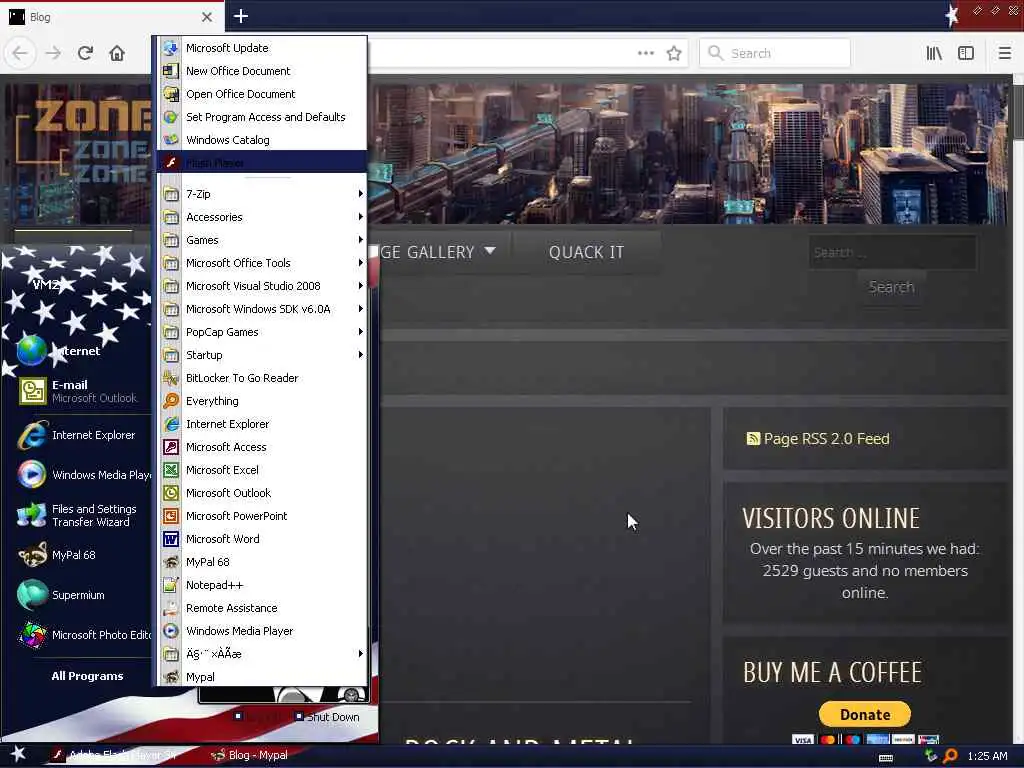This screenshot has width=1024, height=768.
Task: Launch Microsoft Word
Action: [x=262, y=539]
